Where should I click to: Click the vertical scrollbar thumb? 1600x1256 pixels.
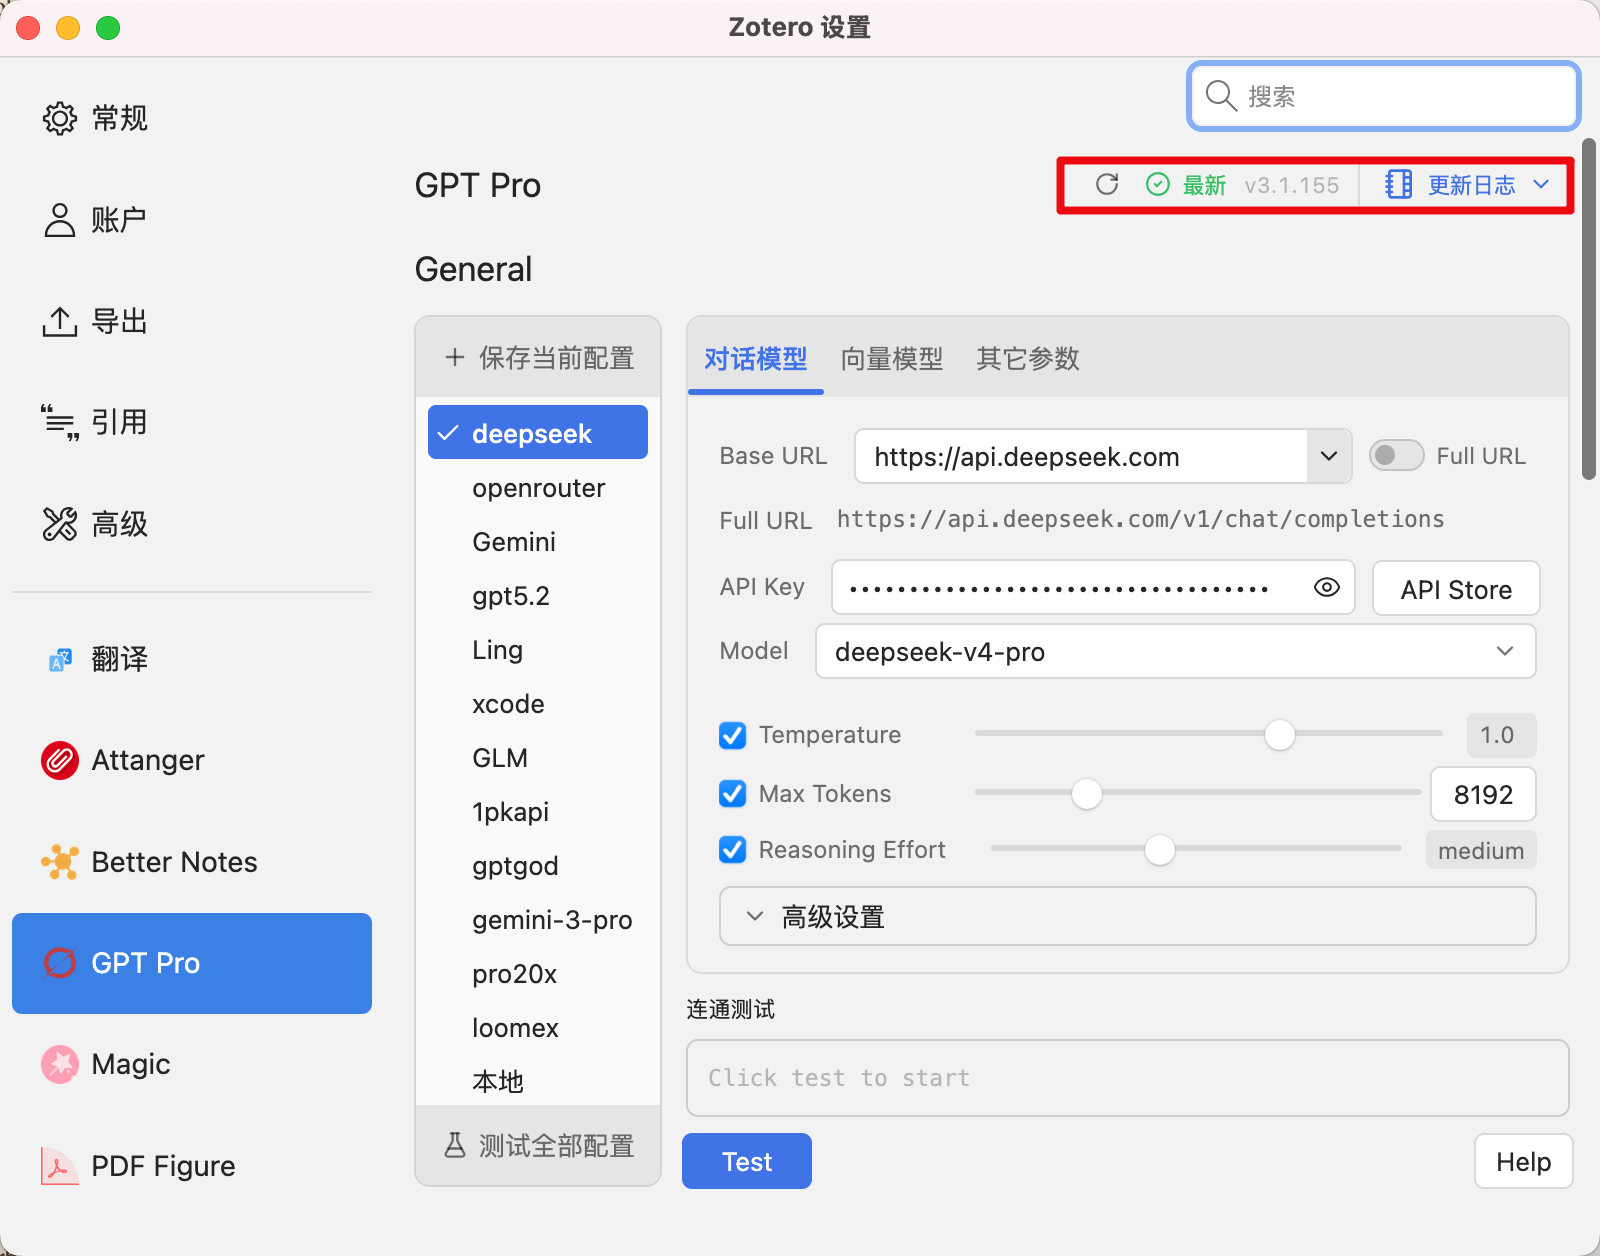click(x=1589, y=310)
